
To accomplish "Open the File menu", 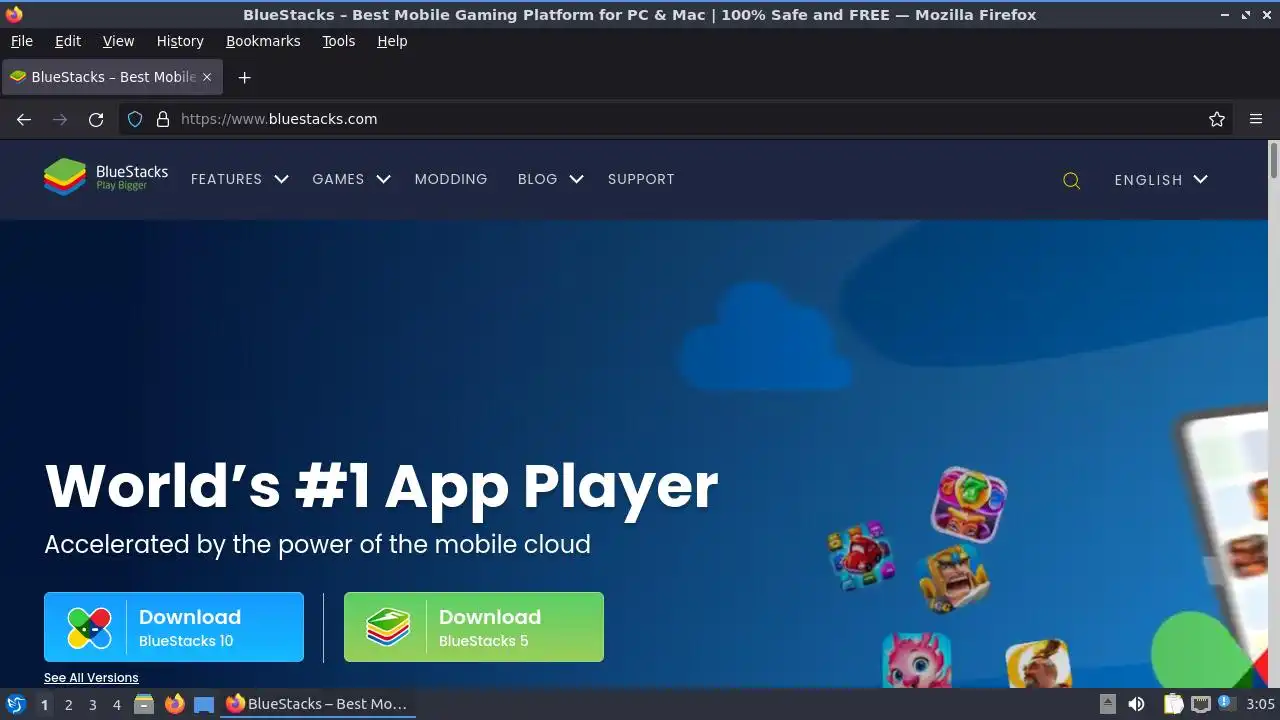I will pyautogui.click(x=21, y=41).
